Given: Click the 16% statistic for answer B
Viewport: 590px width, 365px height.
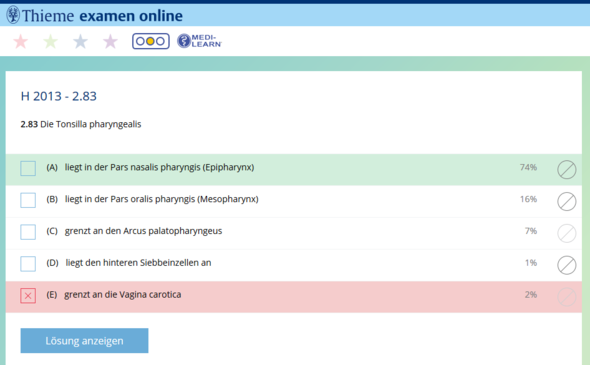Looking at the screenshot, I should (528, 199).
